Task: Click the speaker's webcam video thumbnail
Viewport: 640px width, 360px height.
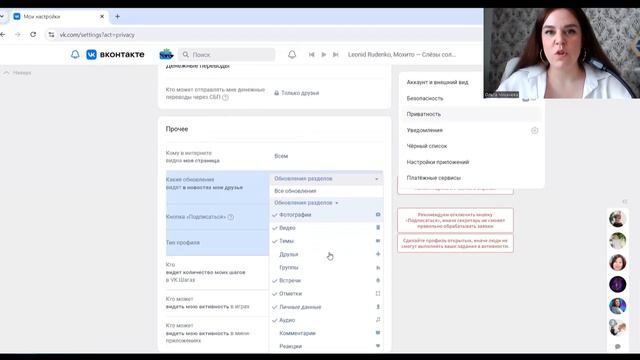Action: point(562,53)
